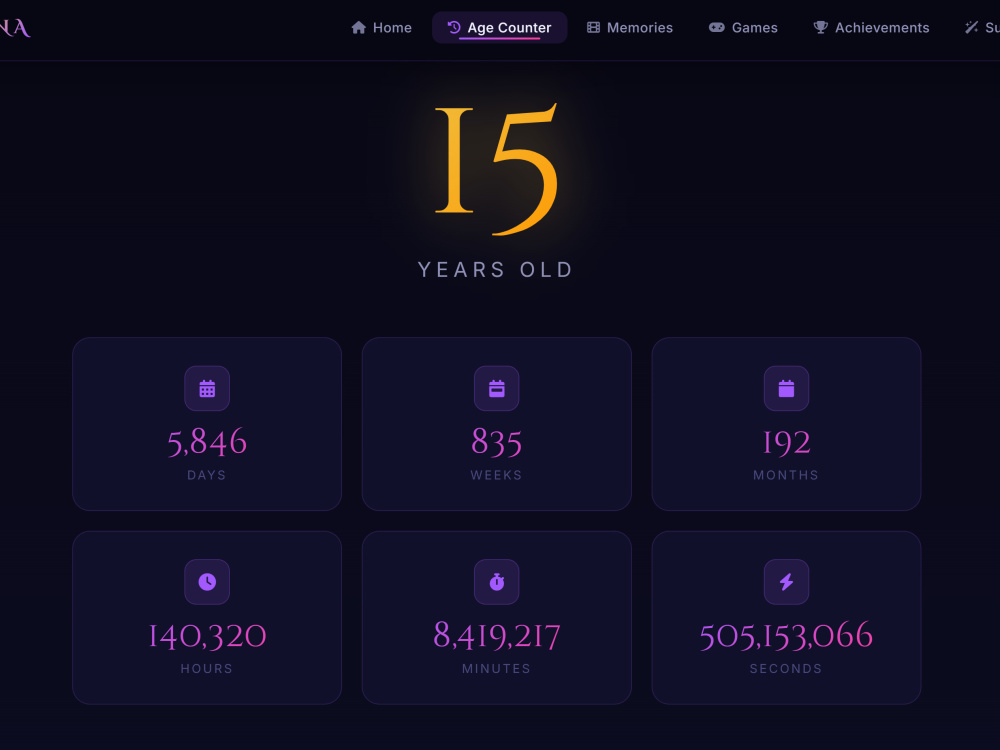Viewport: 1000px width, 750px height.
Task: Click the MONTHS label
Action: click(x=786, y=475)
